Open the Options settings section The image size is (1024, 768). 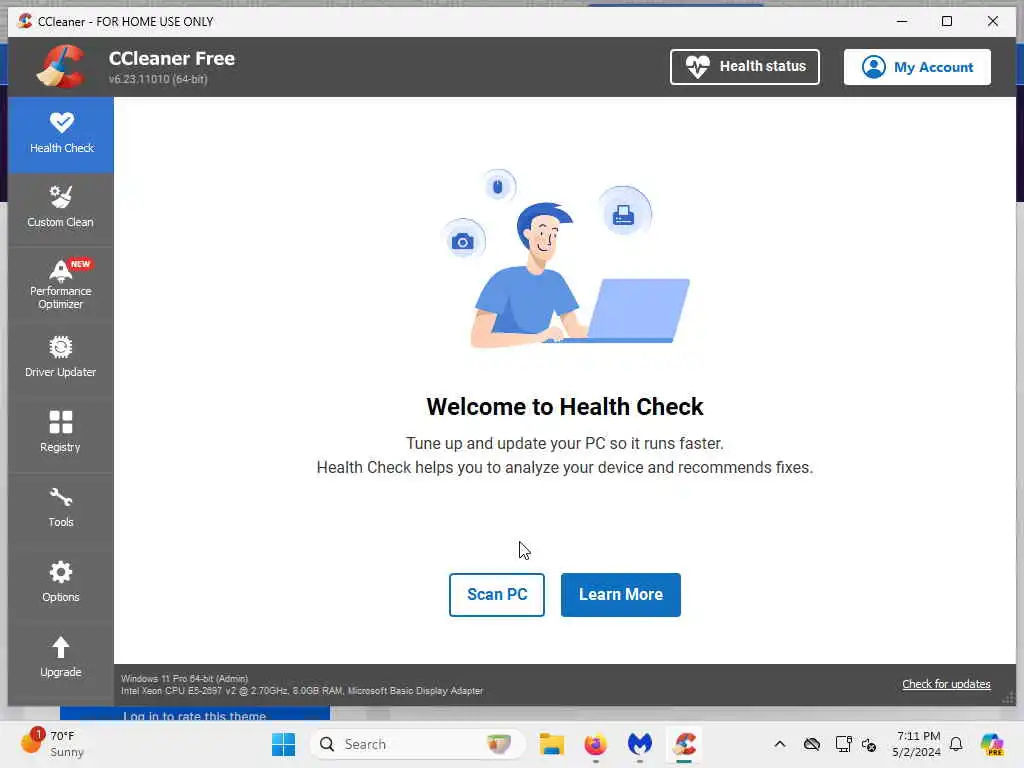(61, 581)
